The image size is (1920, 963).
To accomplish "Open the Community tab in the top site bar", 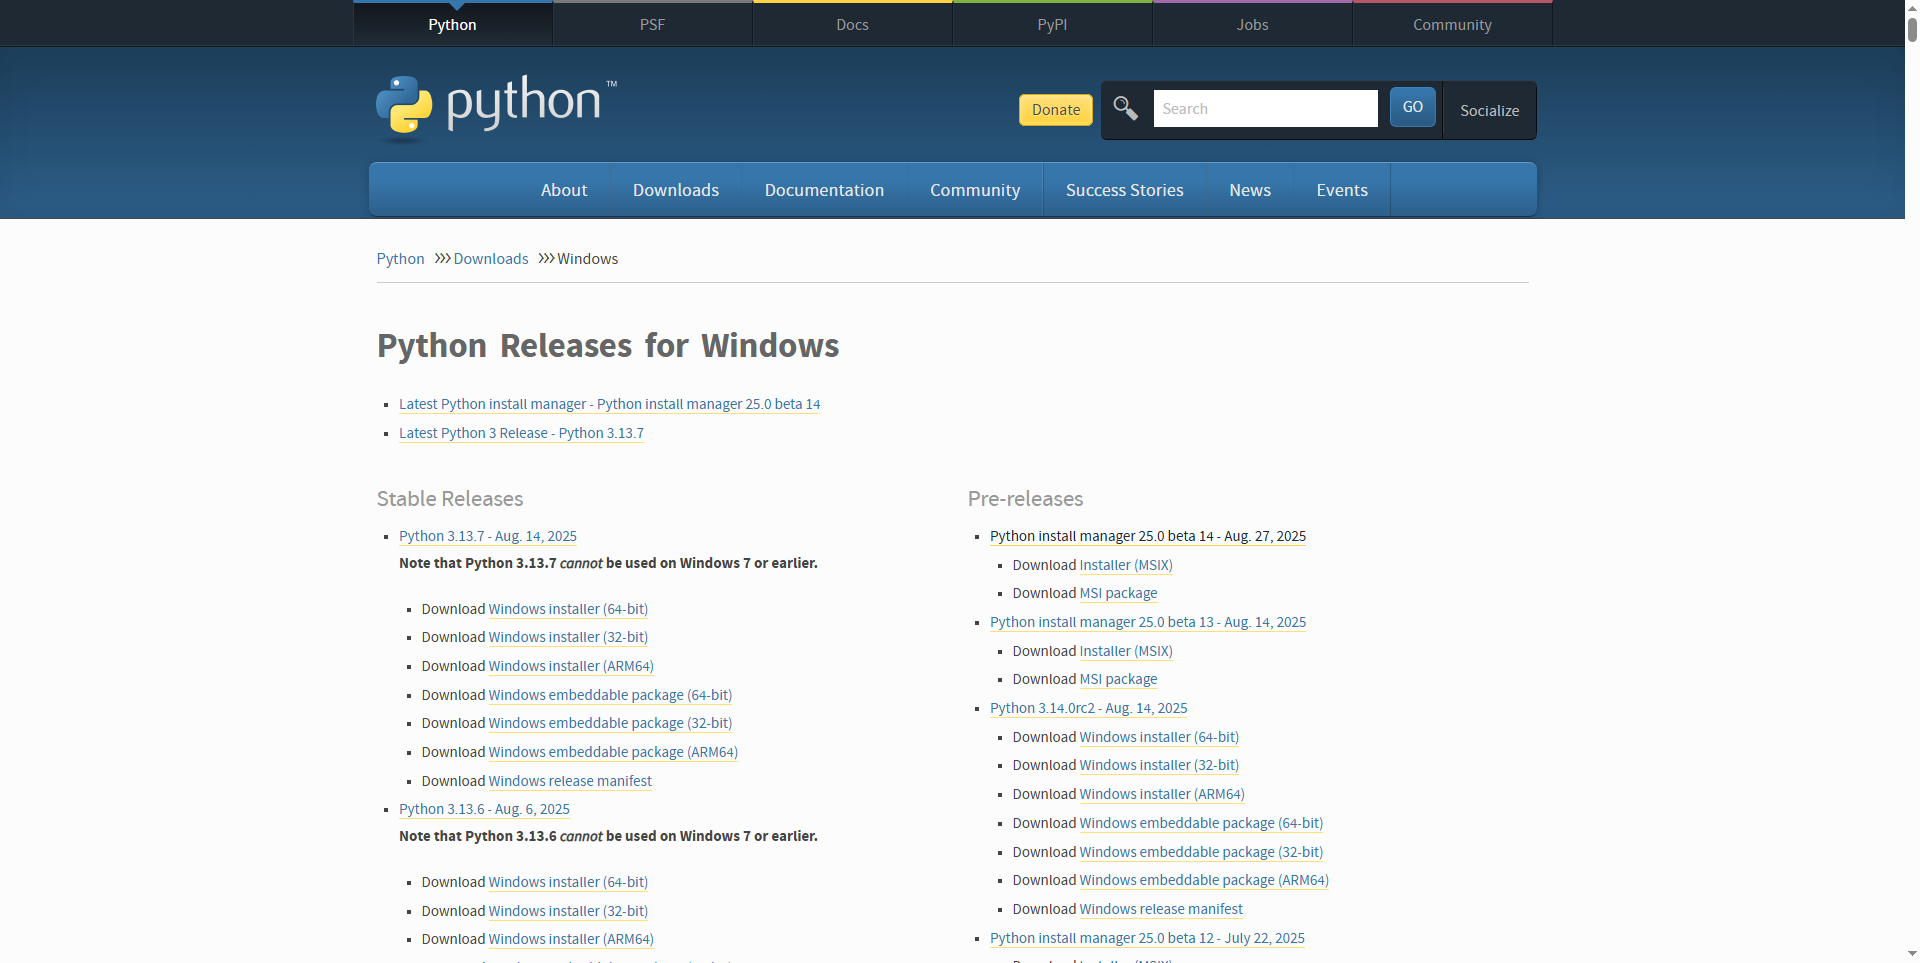I will point(1452,24).
